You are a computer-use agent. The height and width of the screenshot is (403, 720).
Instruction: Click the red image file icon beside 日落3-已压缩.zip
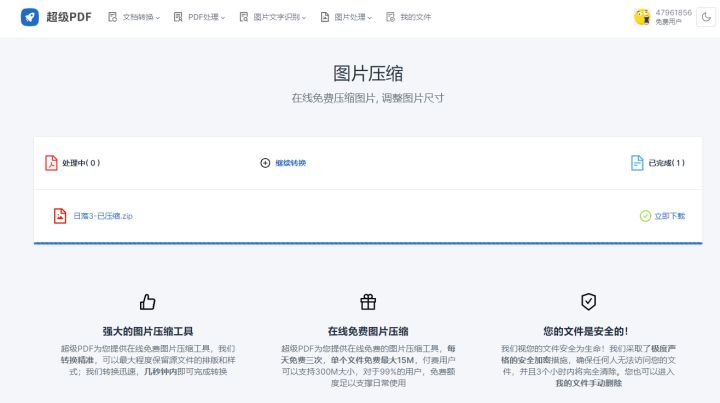point(60,216)
